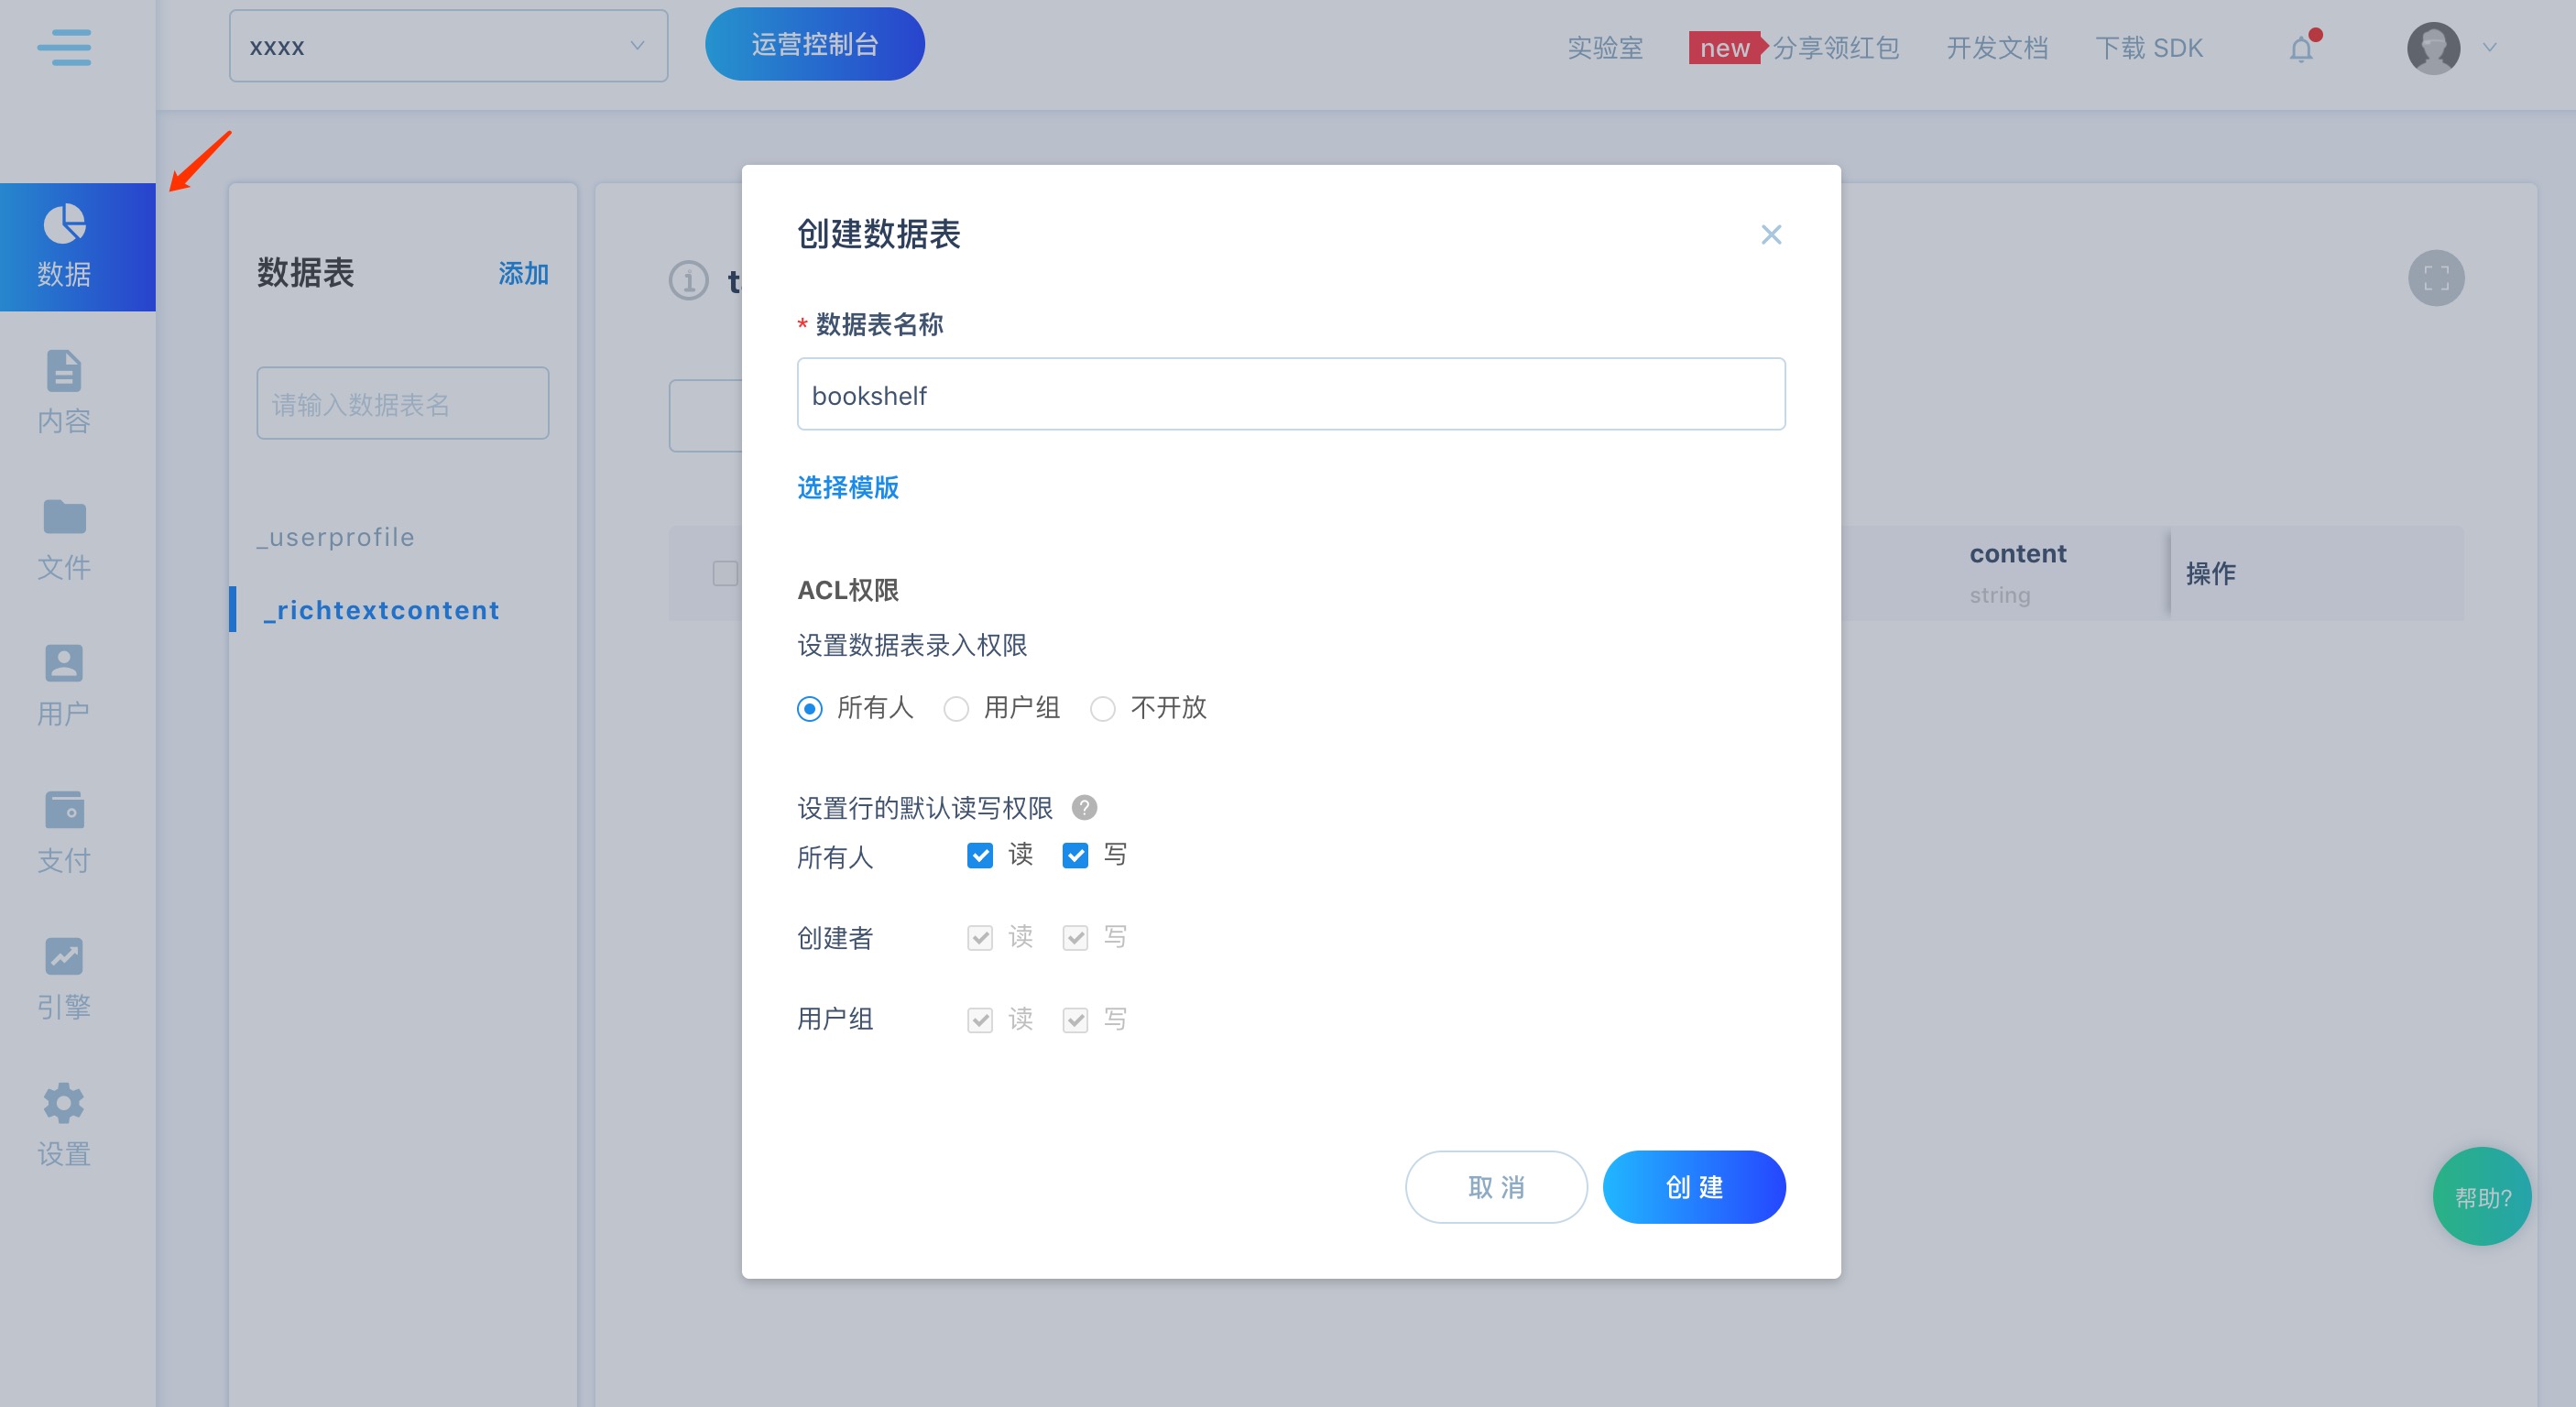Expand the user avatar dropdown arrow
The height and width of the screenshot is (1407, 2576).
[2490, 47]
